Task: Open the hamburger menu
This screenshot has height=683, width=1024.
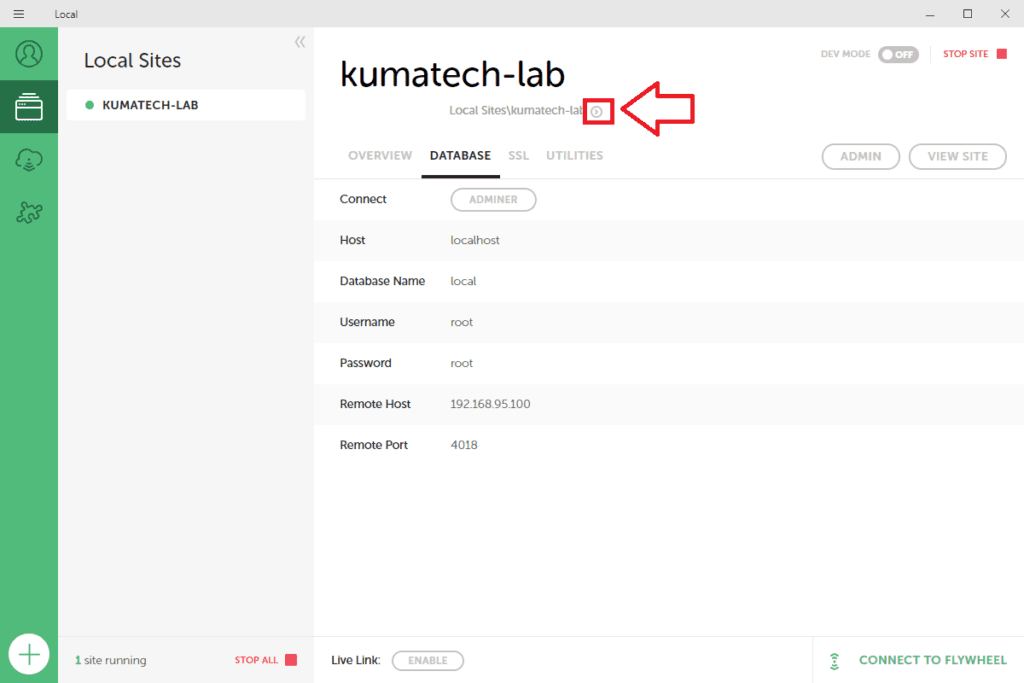Action: (x=19, y=14)
